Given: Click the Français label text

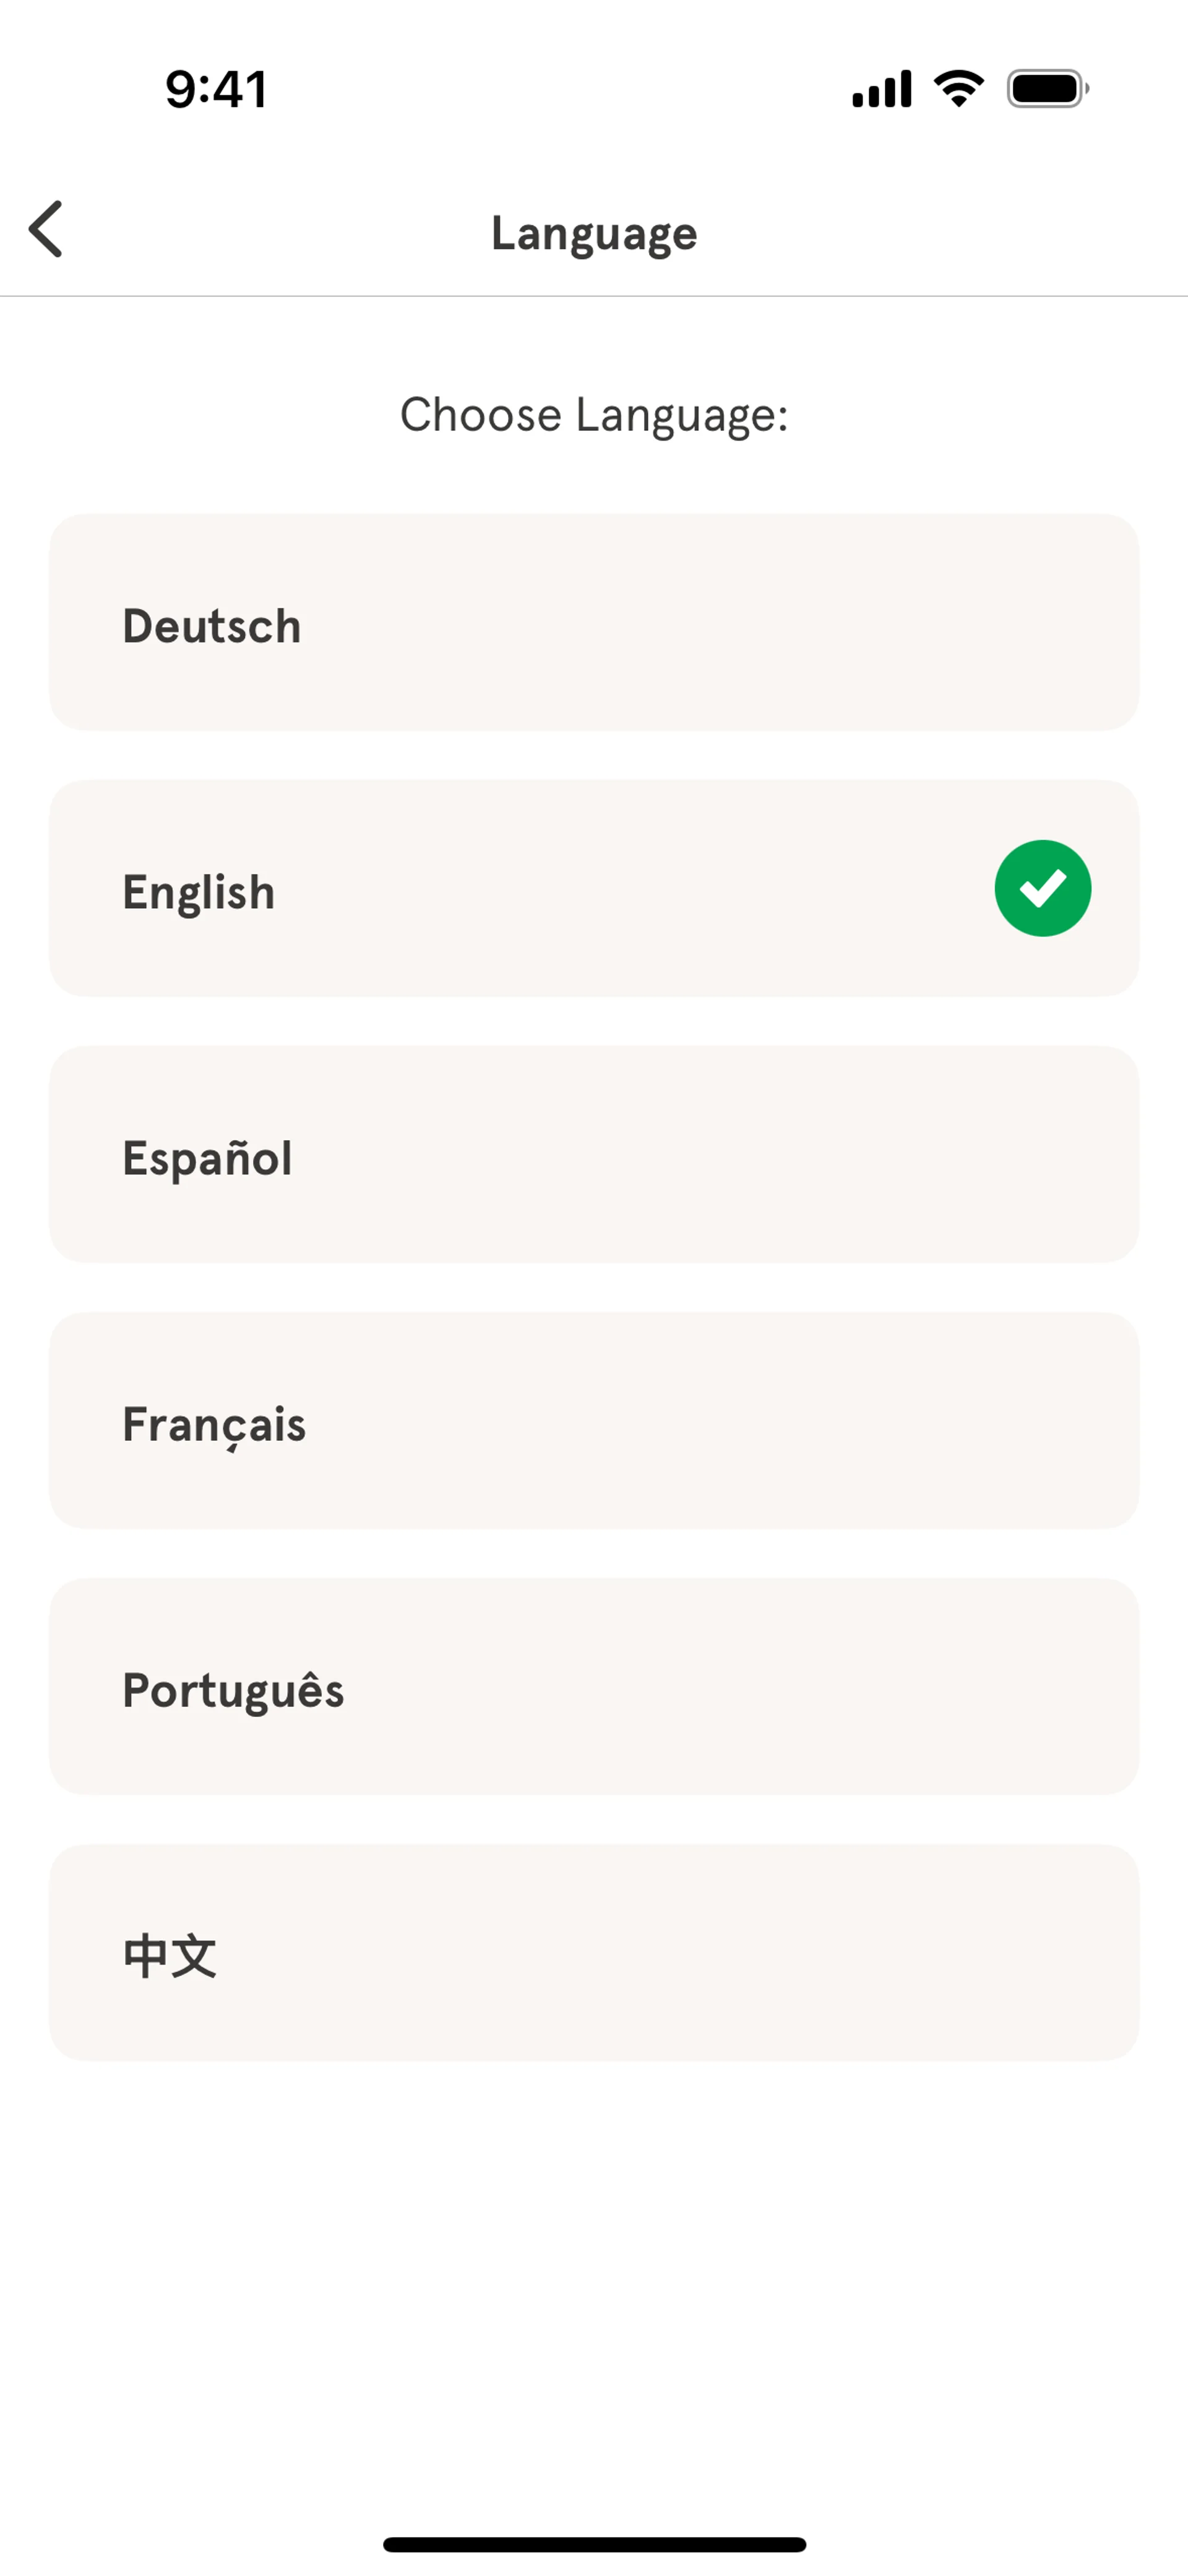Looking at the screenshot, I should (214, 1425).
